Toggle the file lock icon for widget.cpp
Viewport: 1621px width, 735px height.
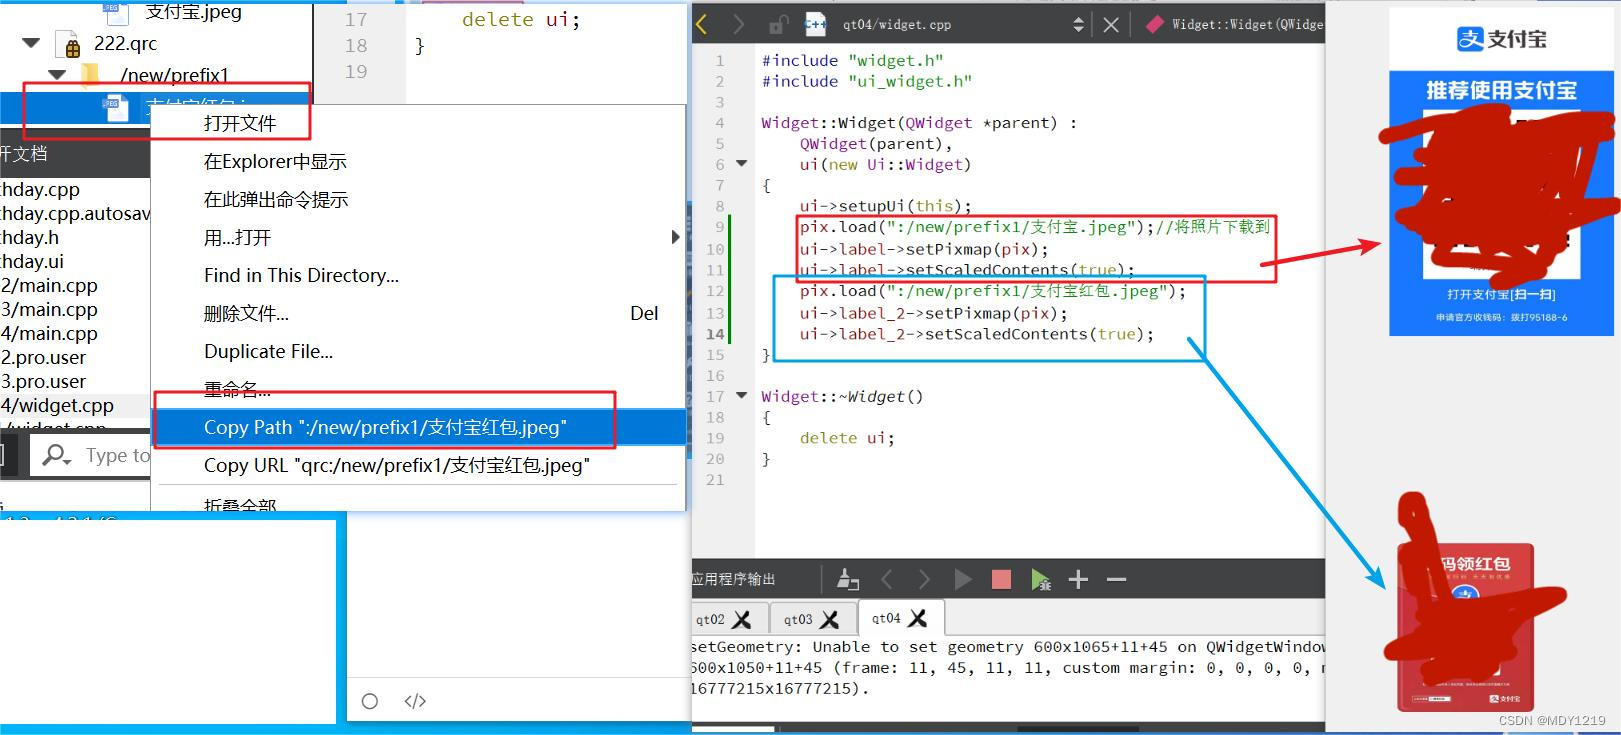tap(778, 24)
